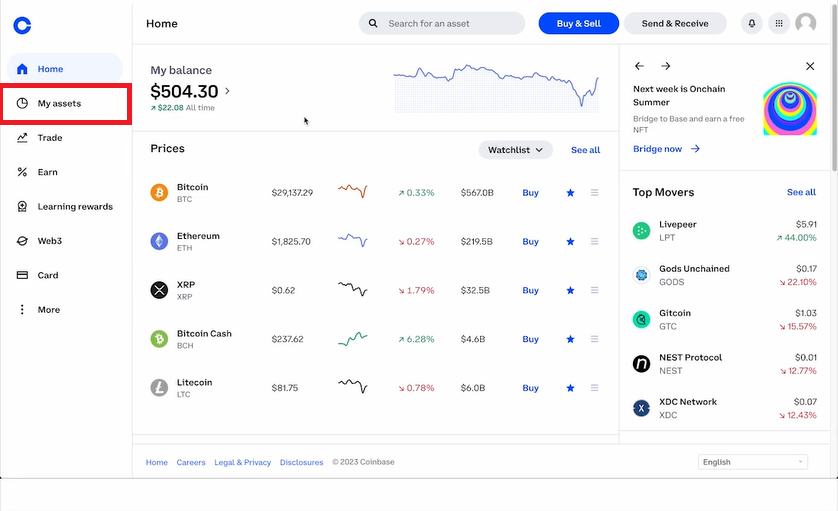Click the balance history chart
The height and width of the screenshot is (511, 838).
(496, 89)
